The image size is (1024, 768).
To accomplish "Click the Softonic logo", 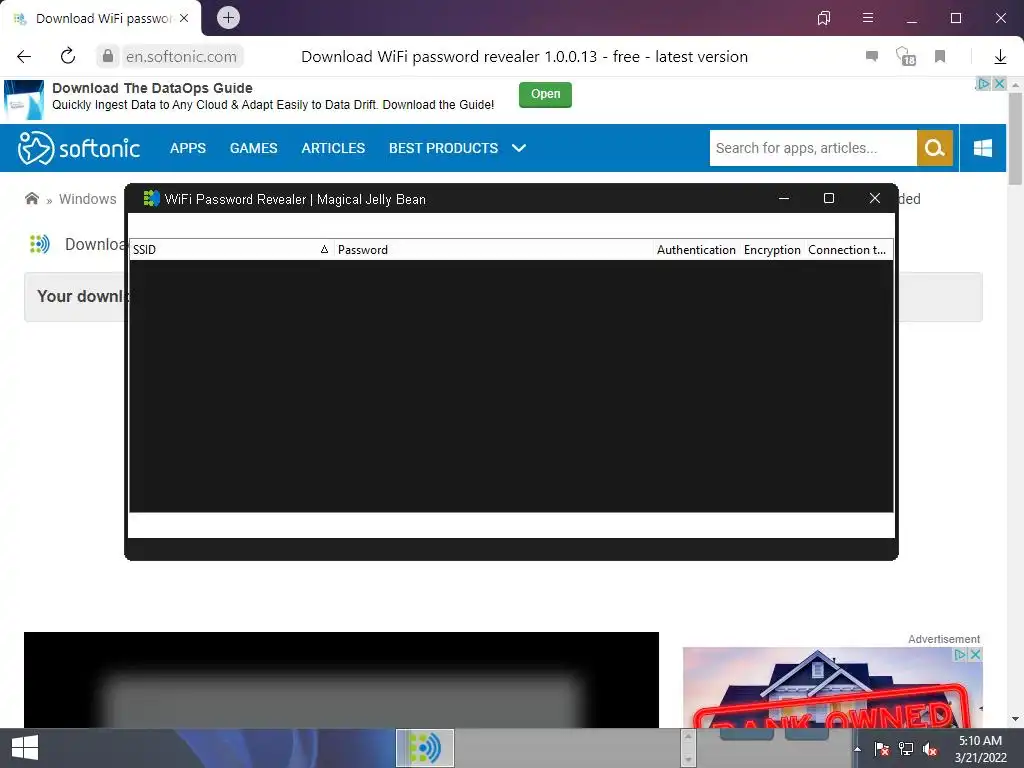I will [x=79, y=148].
